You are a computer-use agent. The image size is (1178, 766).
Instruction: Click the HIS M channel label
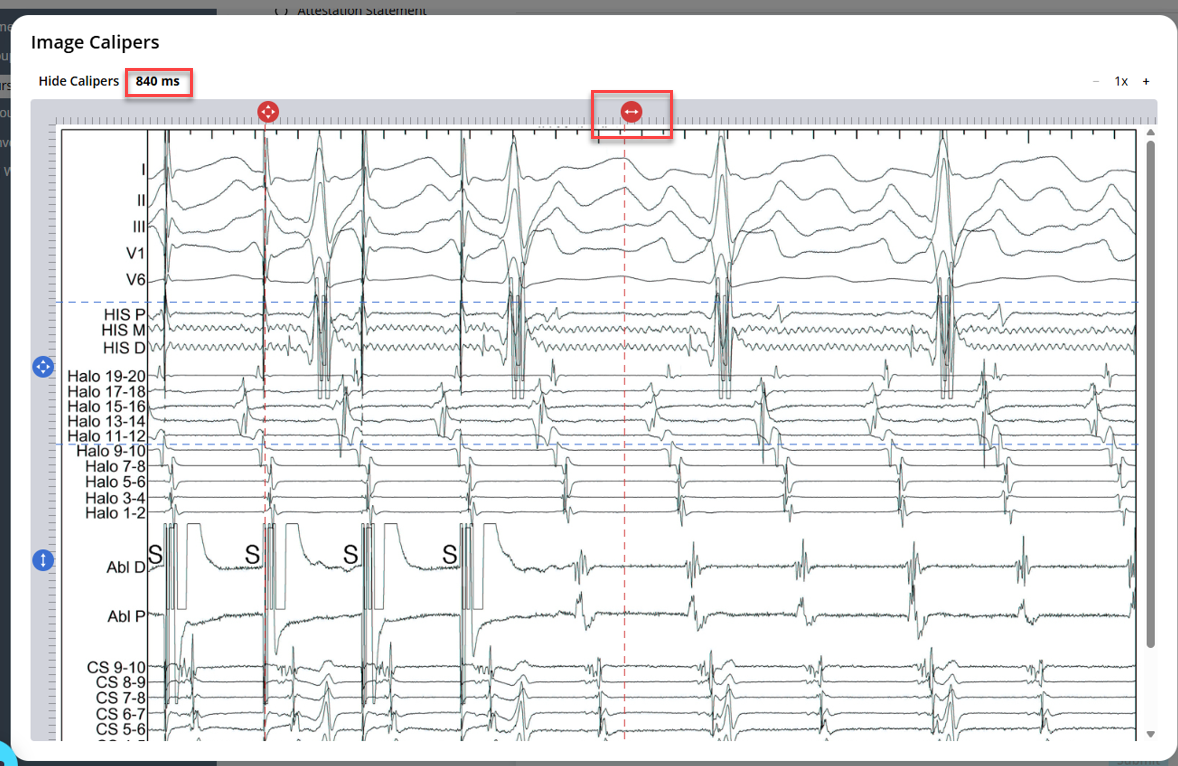(123, 330)
